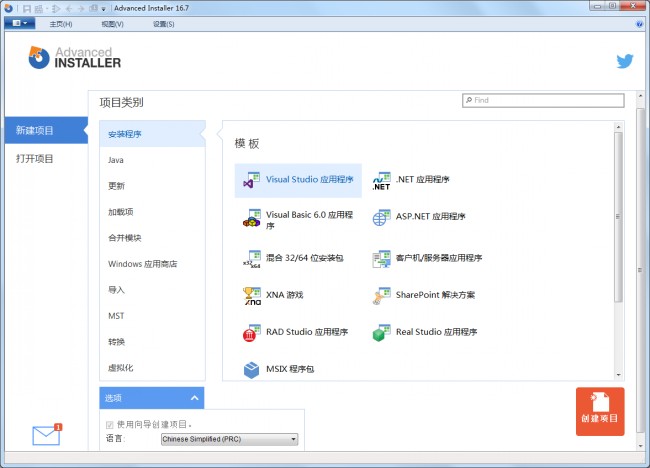This screenshot has height=468, width=650.
Task: Click the templates list scrollbar thumb
Action: (x=618, y=217)
